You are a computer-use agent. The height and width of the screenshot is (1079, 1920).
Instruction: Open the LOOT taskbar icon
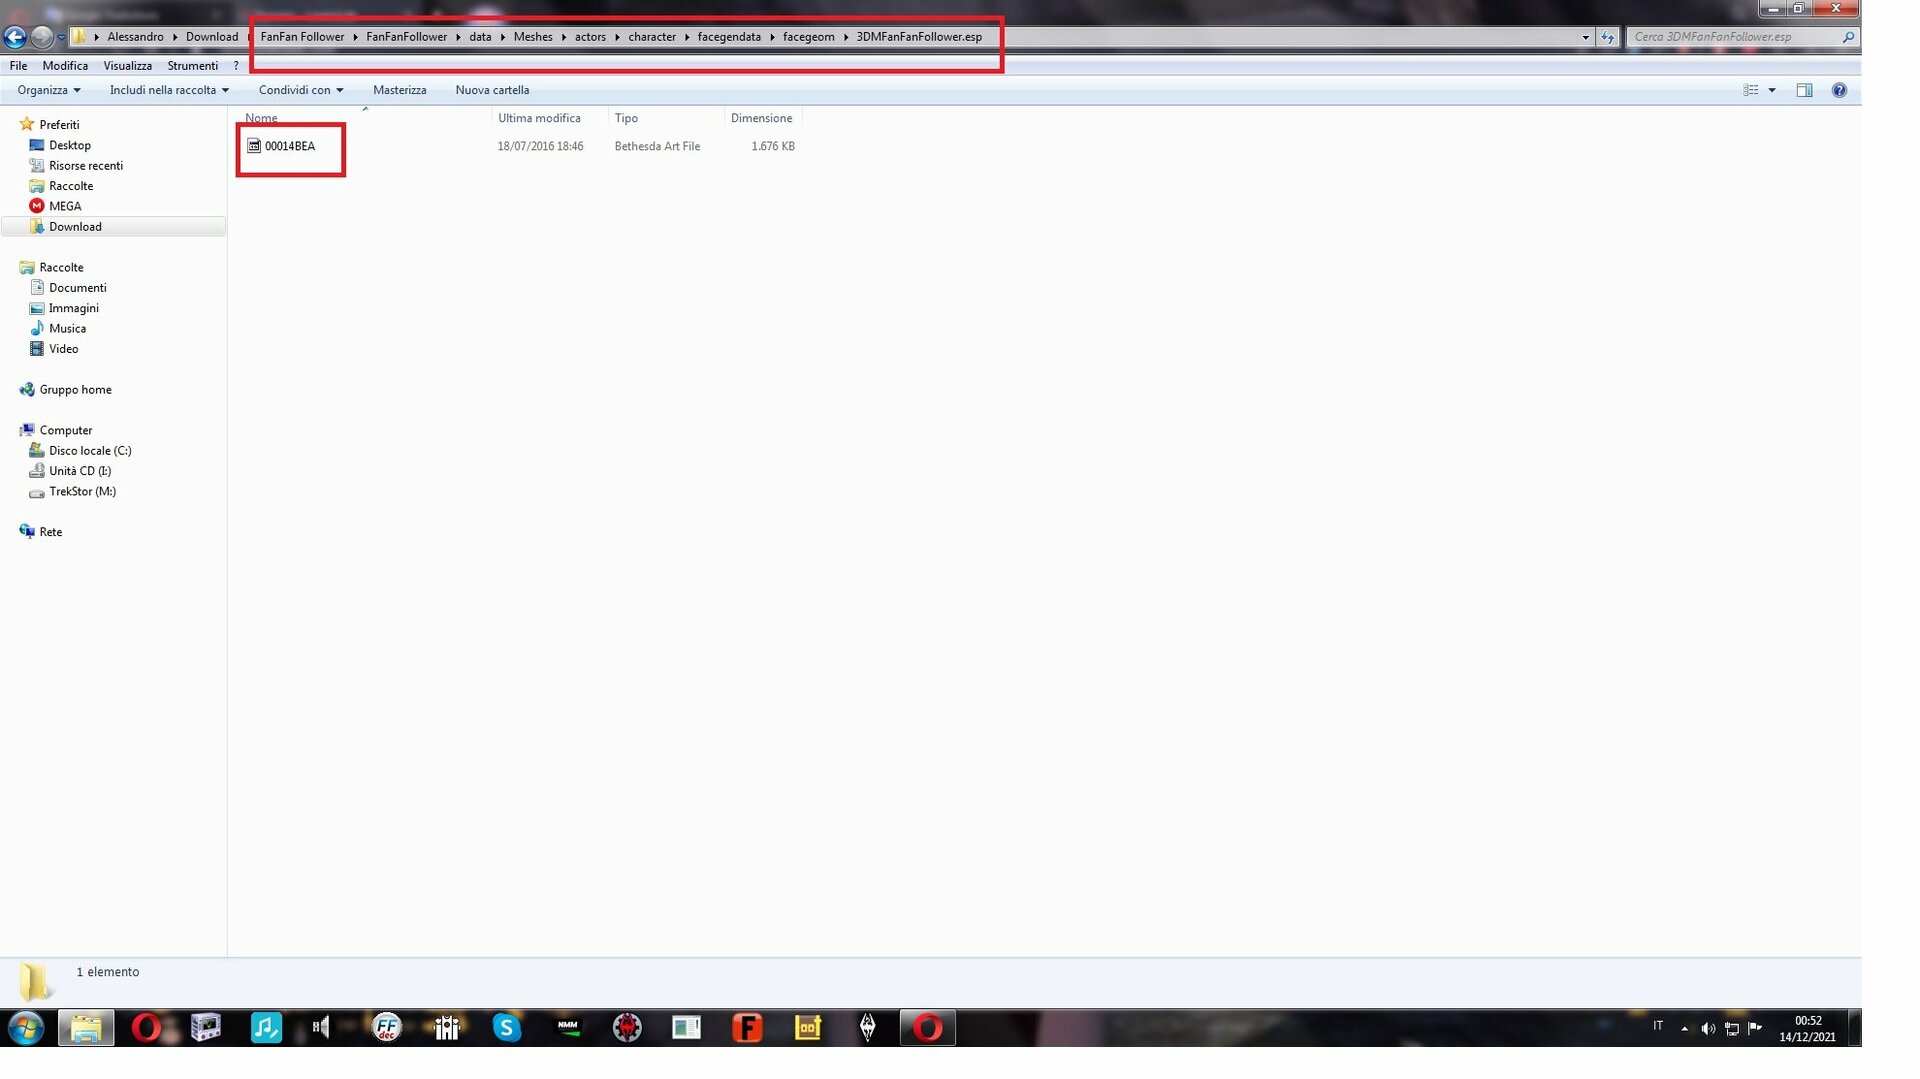coord(808,1027)
